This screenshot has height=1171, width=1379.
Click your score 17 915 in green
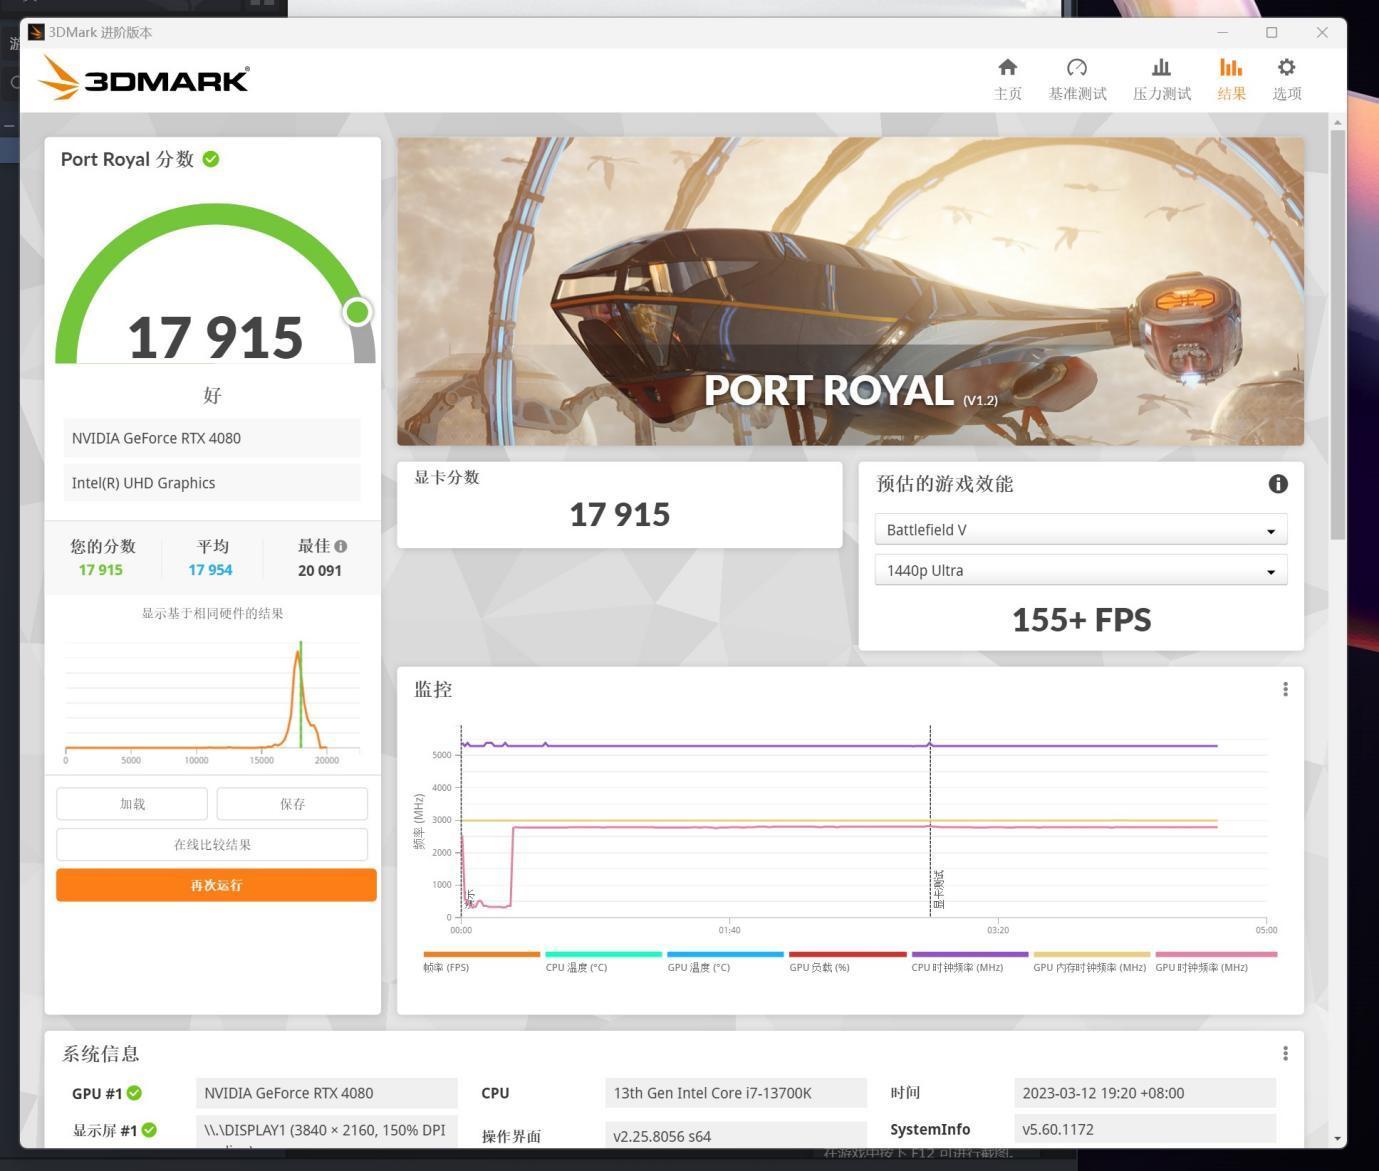[101, 570]
